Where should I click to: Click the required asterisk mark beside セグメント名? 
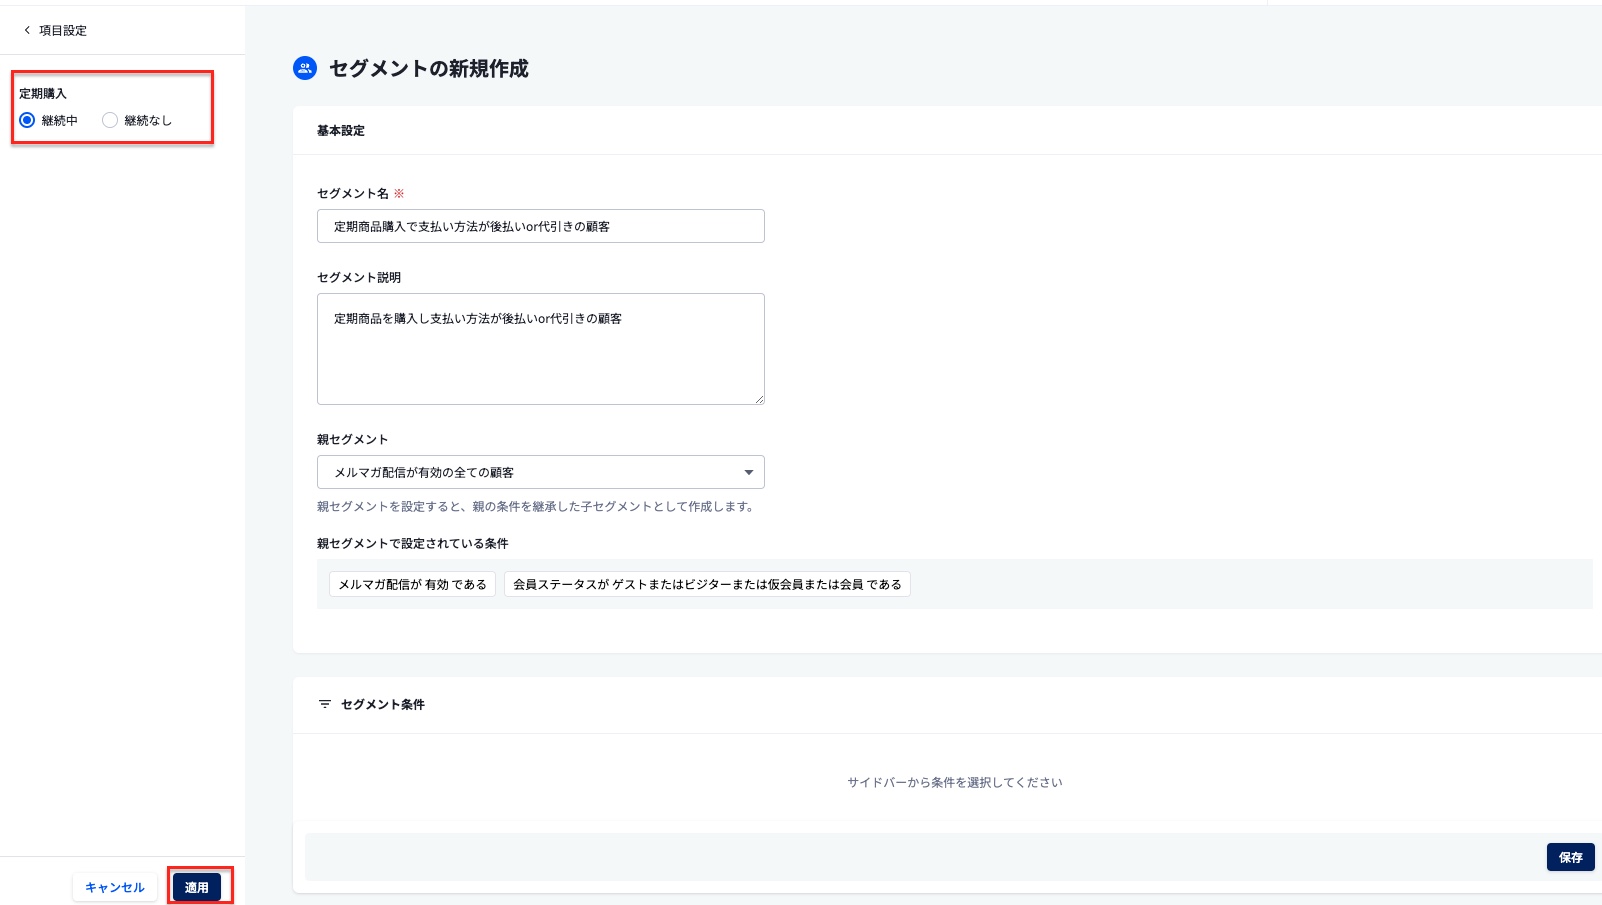pos(400,191)
